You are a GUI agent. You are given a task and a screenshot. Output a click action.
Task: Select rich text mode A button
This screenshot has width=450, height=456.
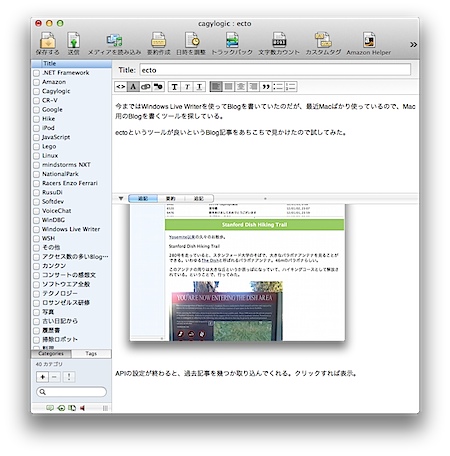coord(133,87)
